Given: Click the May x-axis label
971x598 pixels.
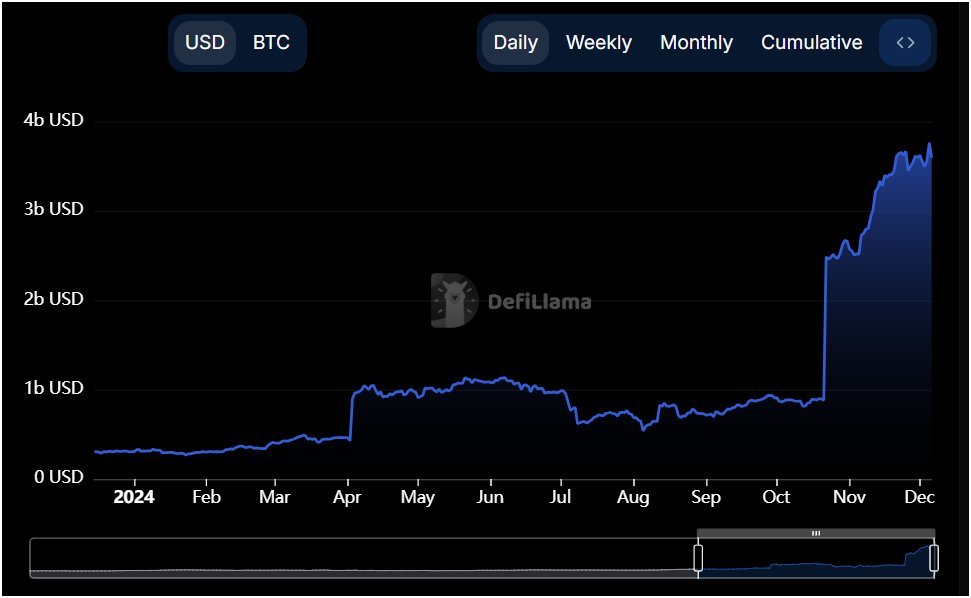Looking at the screenshot, I should [x=417, y=497].
